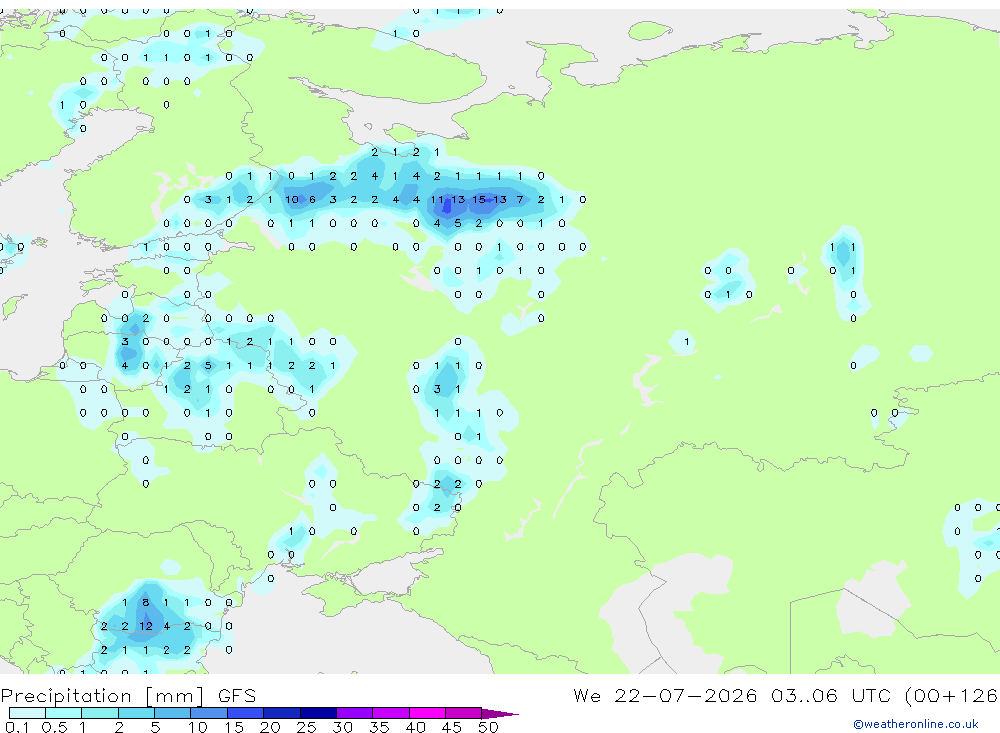Click the '22-07-2026' forecast date text
The width and height of the screenshot is (1000, 733).
(686, 695)
